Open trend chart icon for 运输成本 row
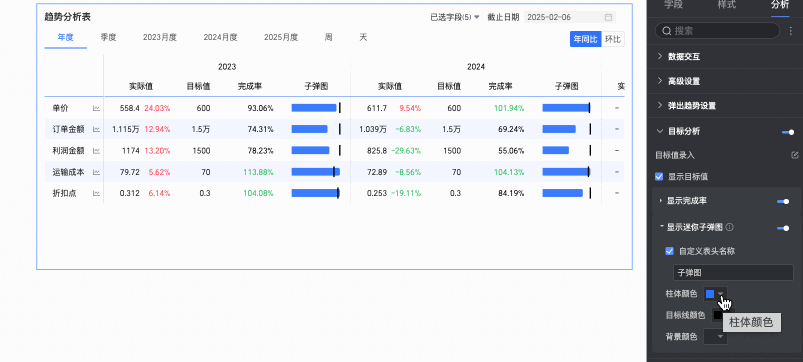This screenshot has height=362, width=803. tap(96, 173)
